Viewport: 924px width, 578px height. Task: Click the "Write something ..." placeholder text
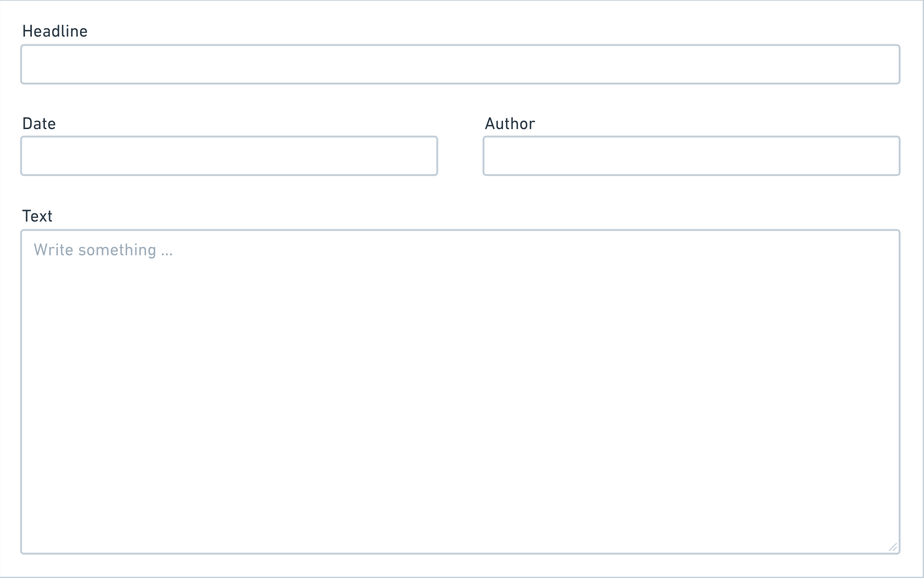(103, 250)
